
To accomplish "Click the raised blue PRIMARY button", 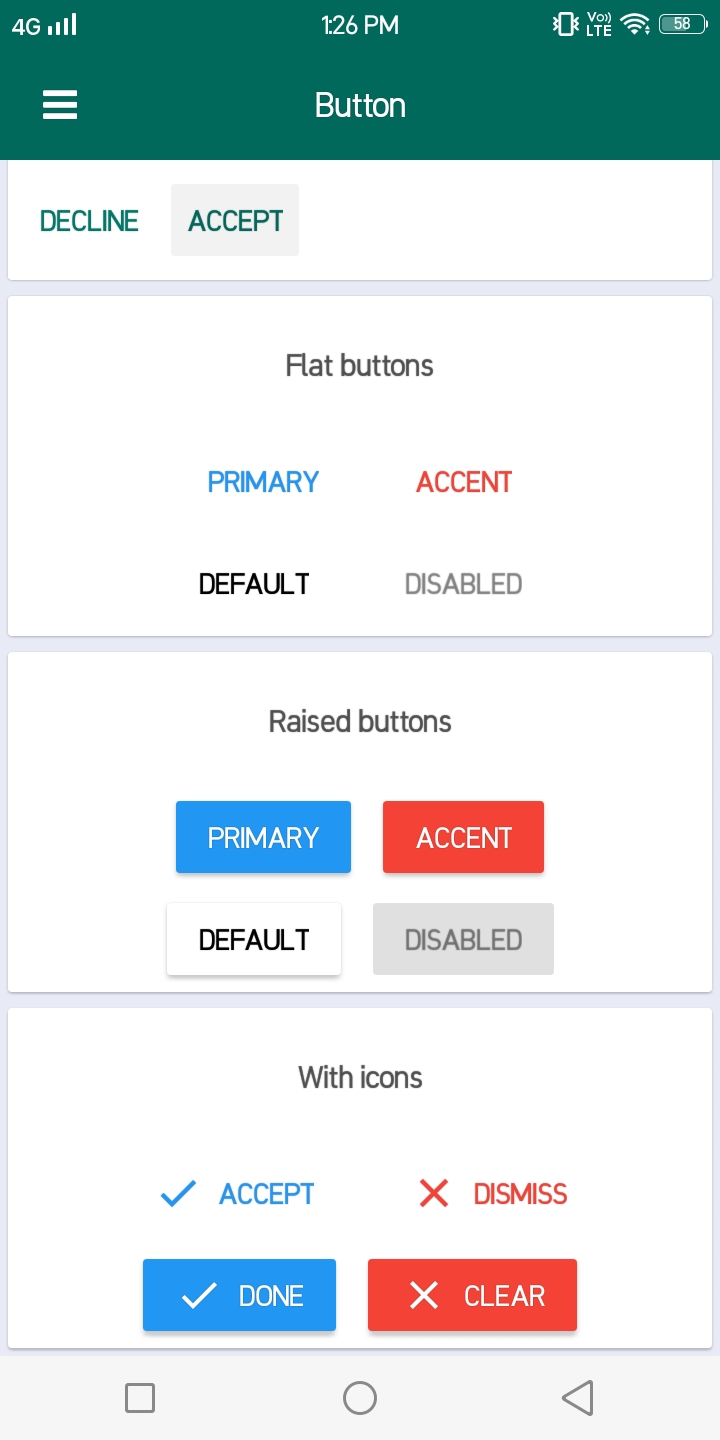I will coord(263,837).
